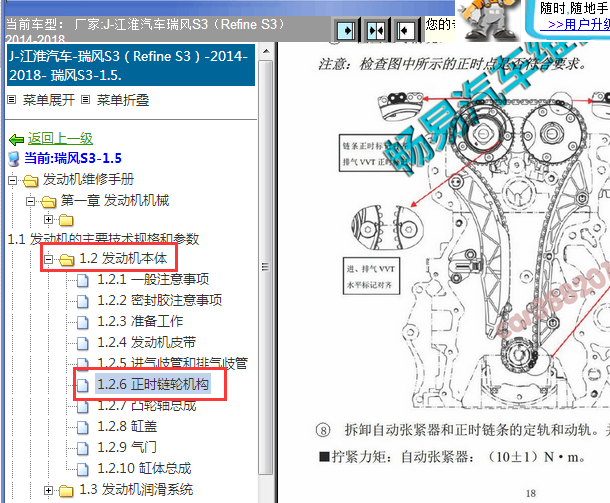This screenshot has height=503, width=610.
Task: Open 1.2.9 气门
Action: pos(127,447)
